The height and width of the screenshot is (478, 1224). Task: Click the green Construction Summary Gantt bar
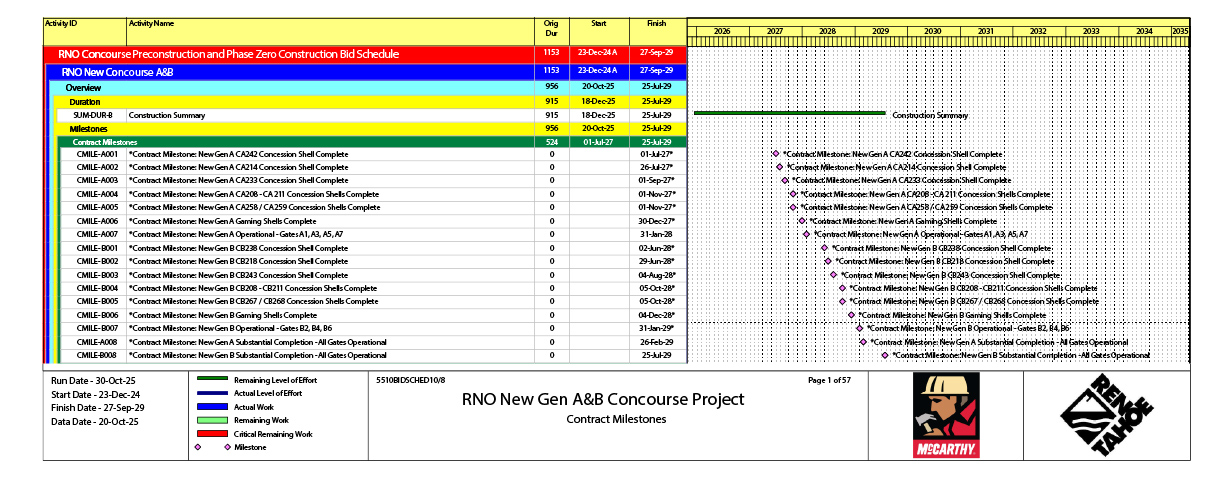tap(789, 113)
